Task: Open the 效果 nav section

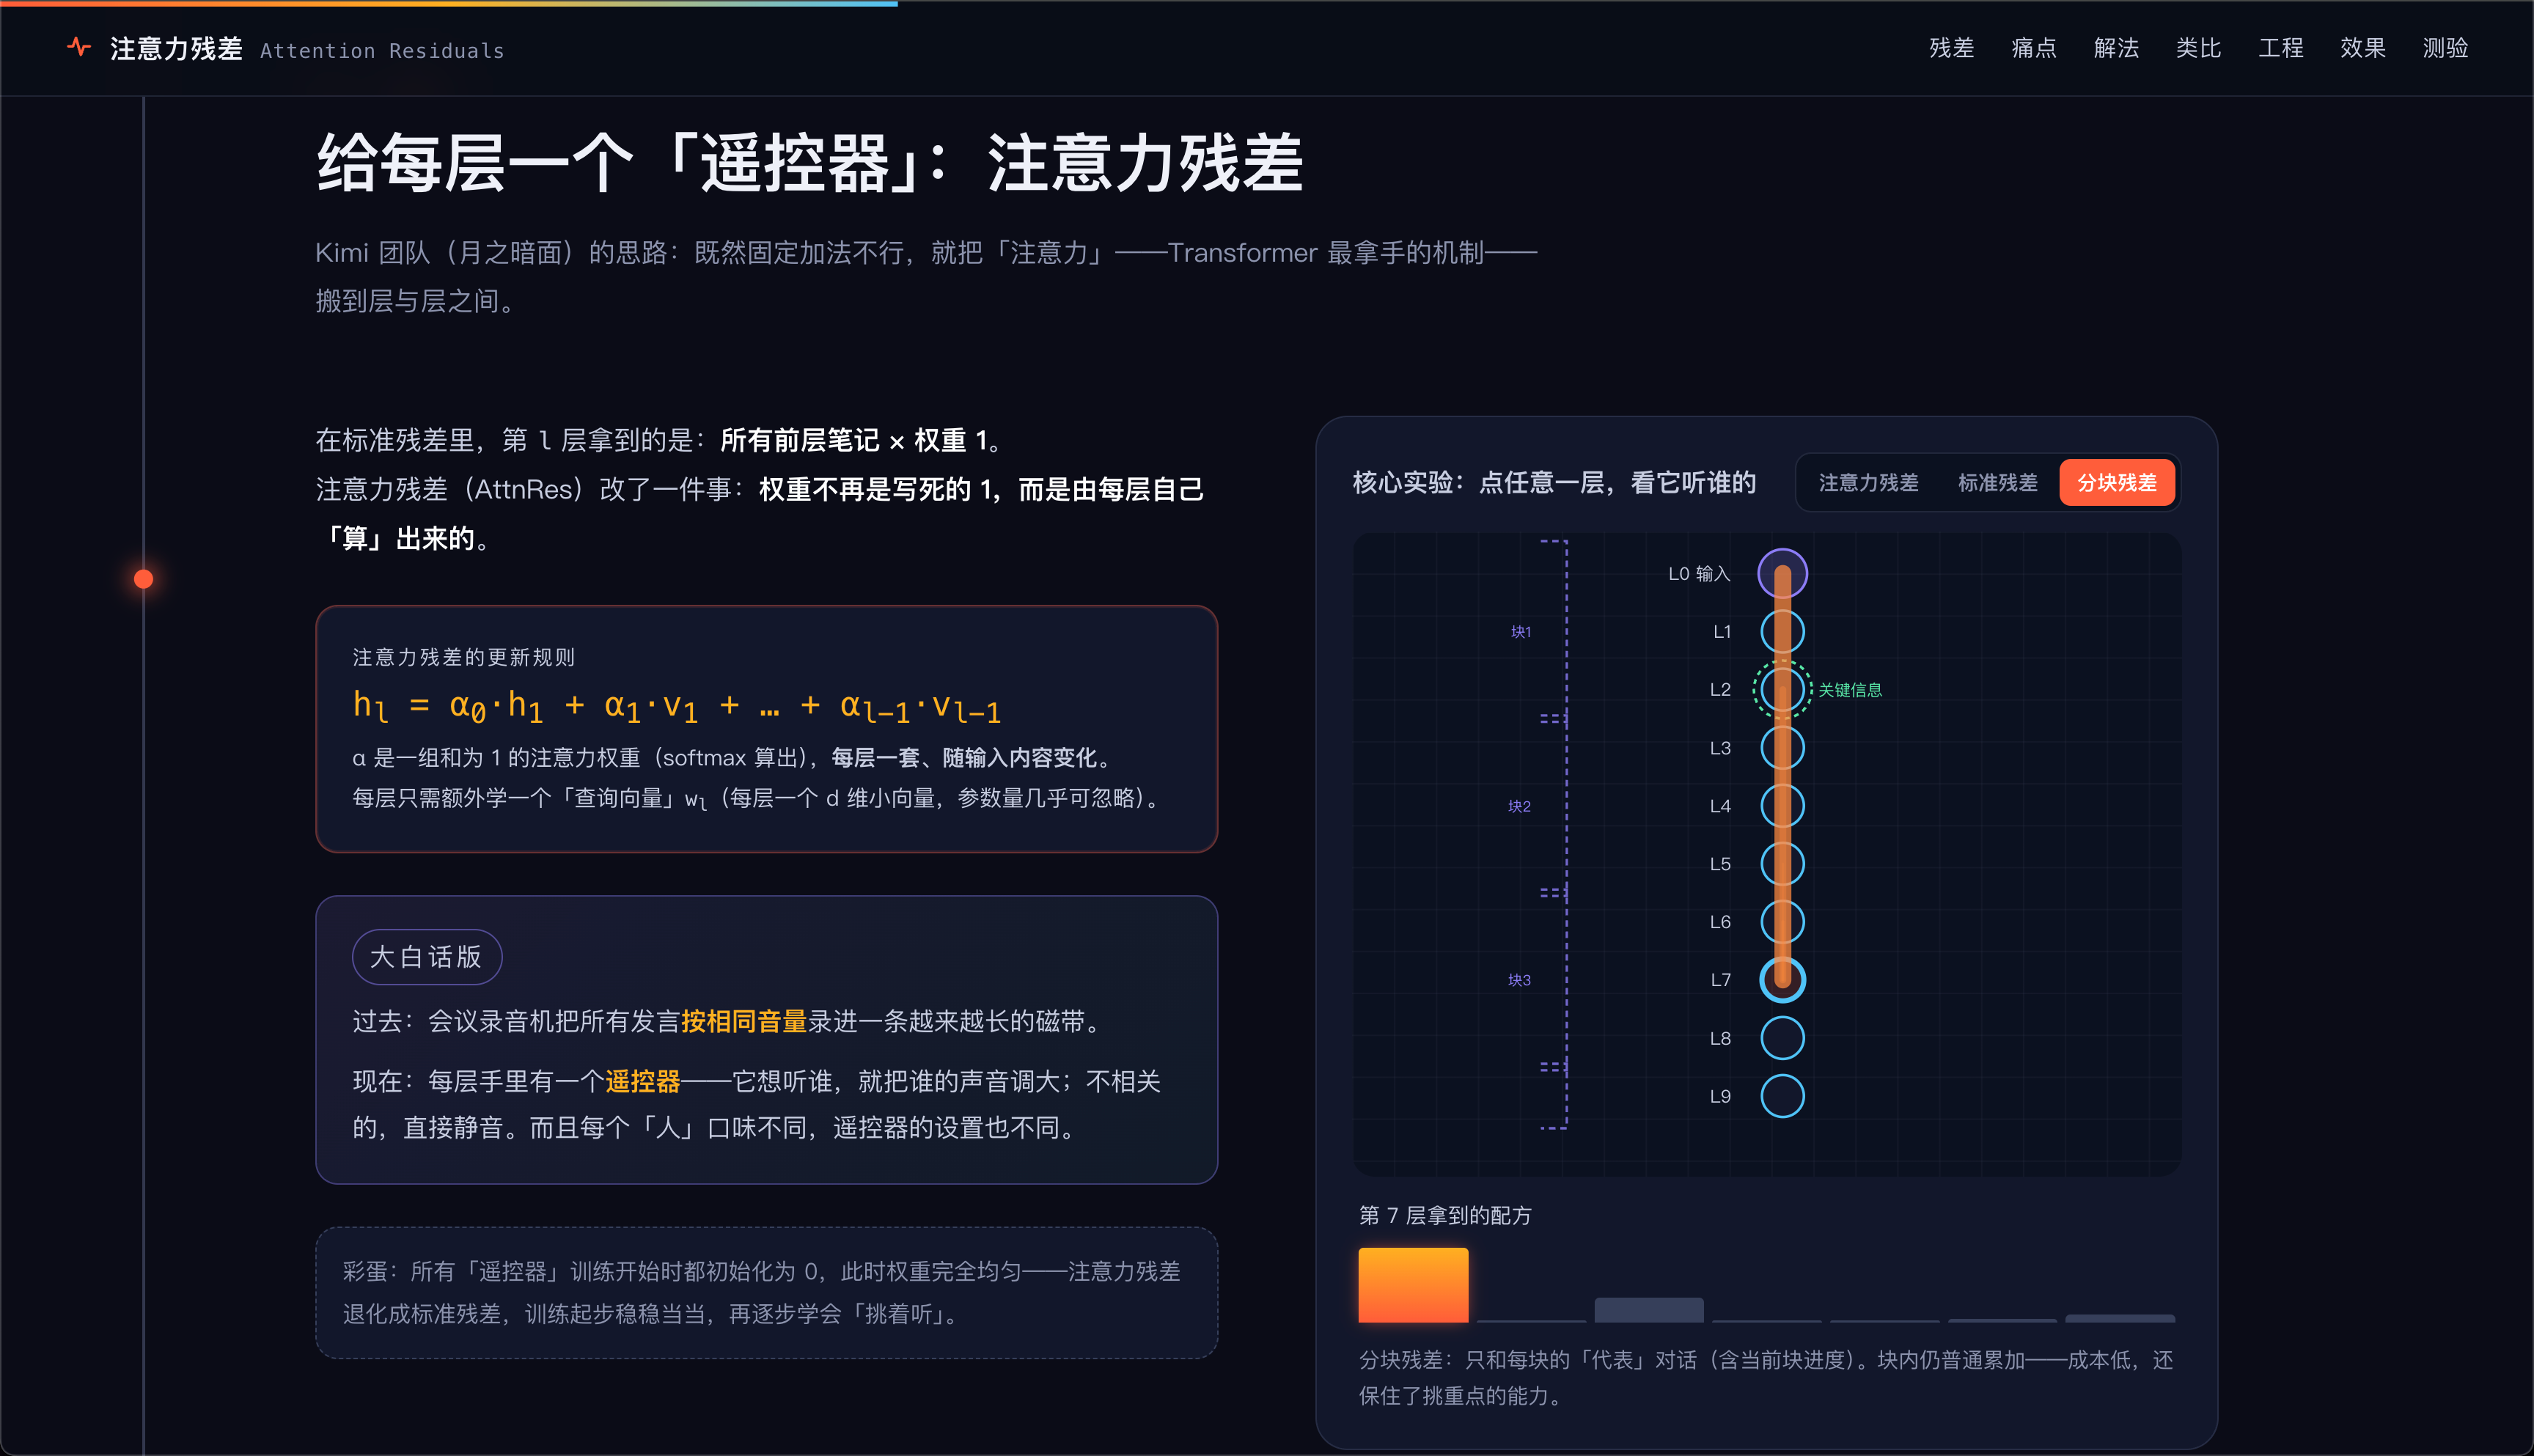Action: pos(2363,48)
